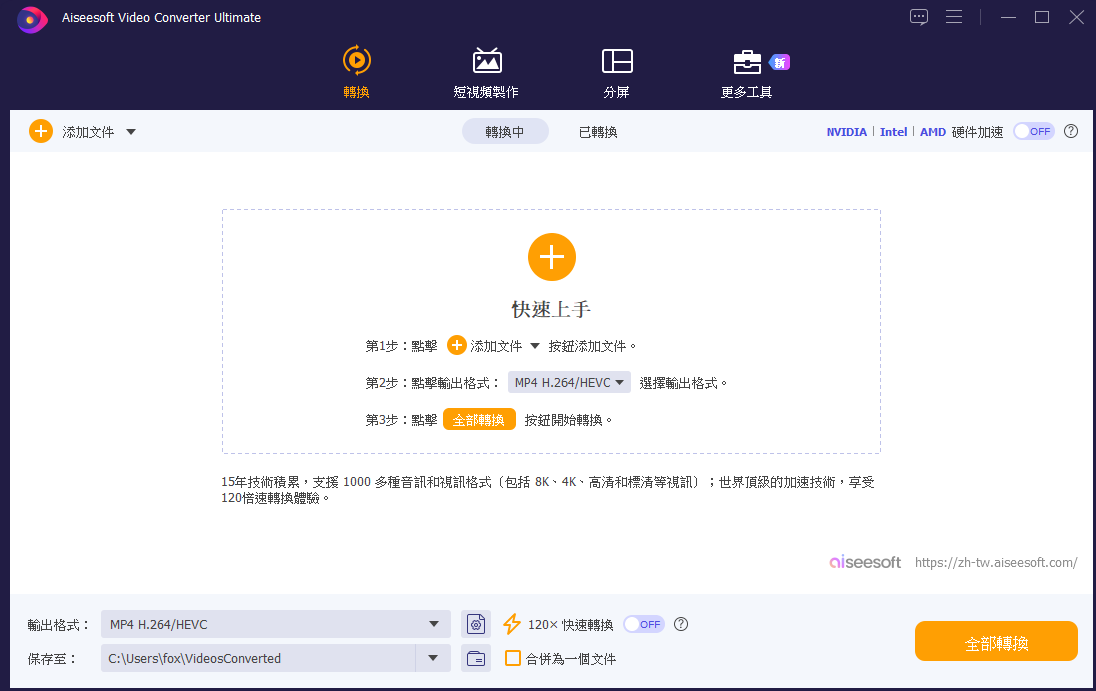Toggle 120× 快速轉換 switch

pos(643,624)
